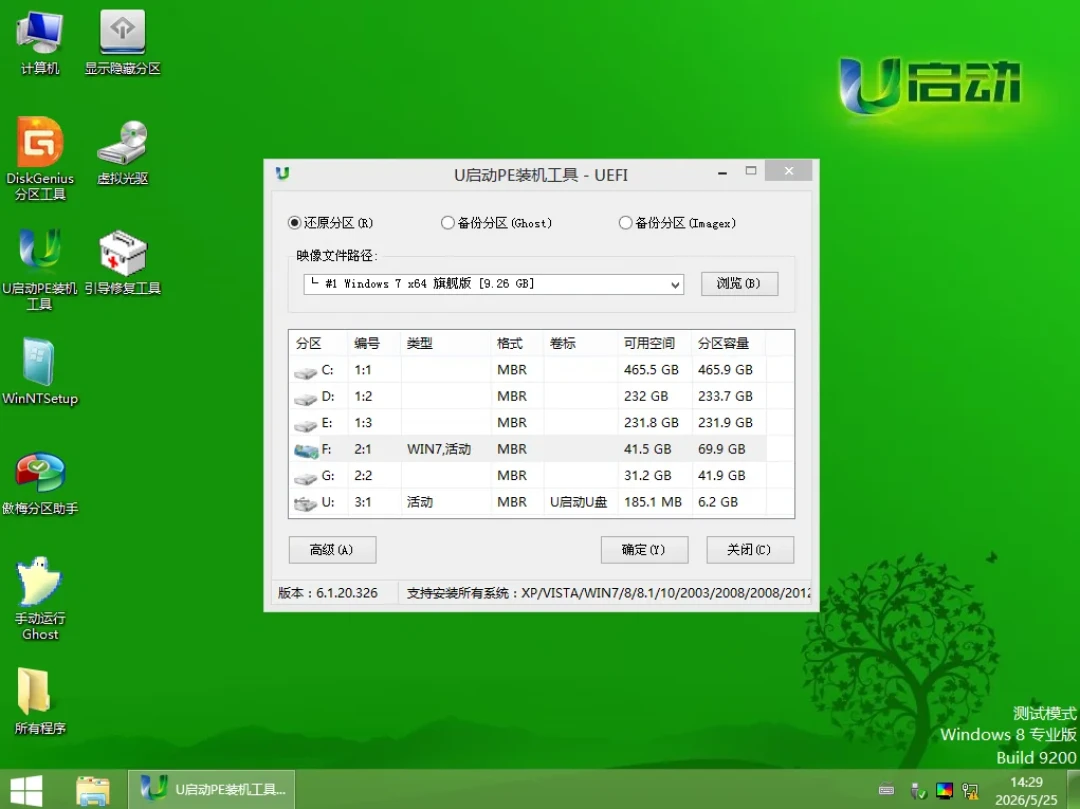This screenshot has height=809, width=1080.
Task: Click the 浏览(B) browse button
Action: click(739, 284)
